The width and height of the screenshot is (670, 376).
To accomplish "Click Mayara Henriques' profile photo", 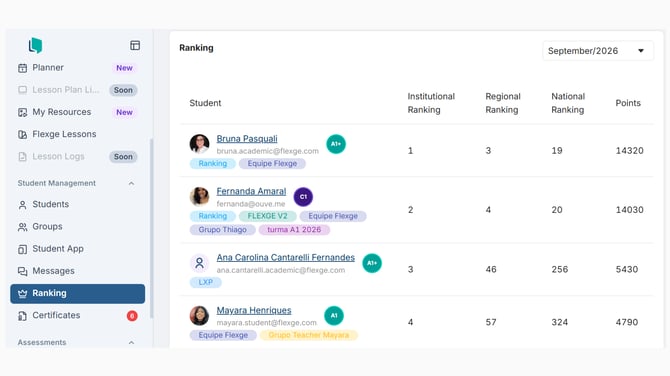I will (x=200, y=316).
